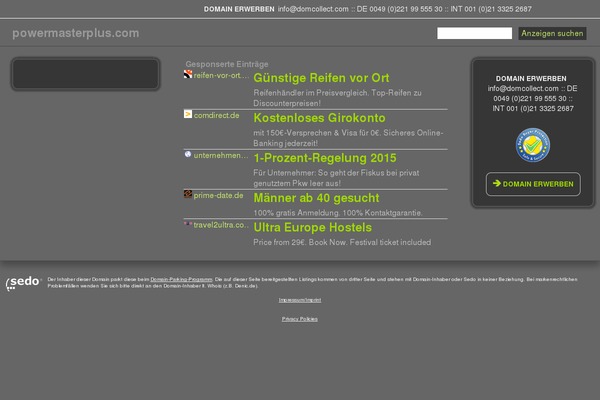600x400 pixels.
Task: Click the 100% gratis Anmeldung description
Action: (338, 213)
